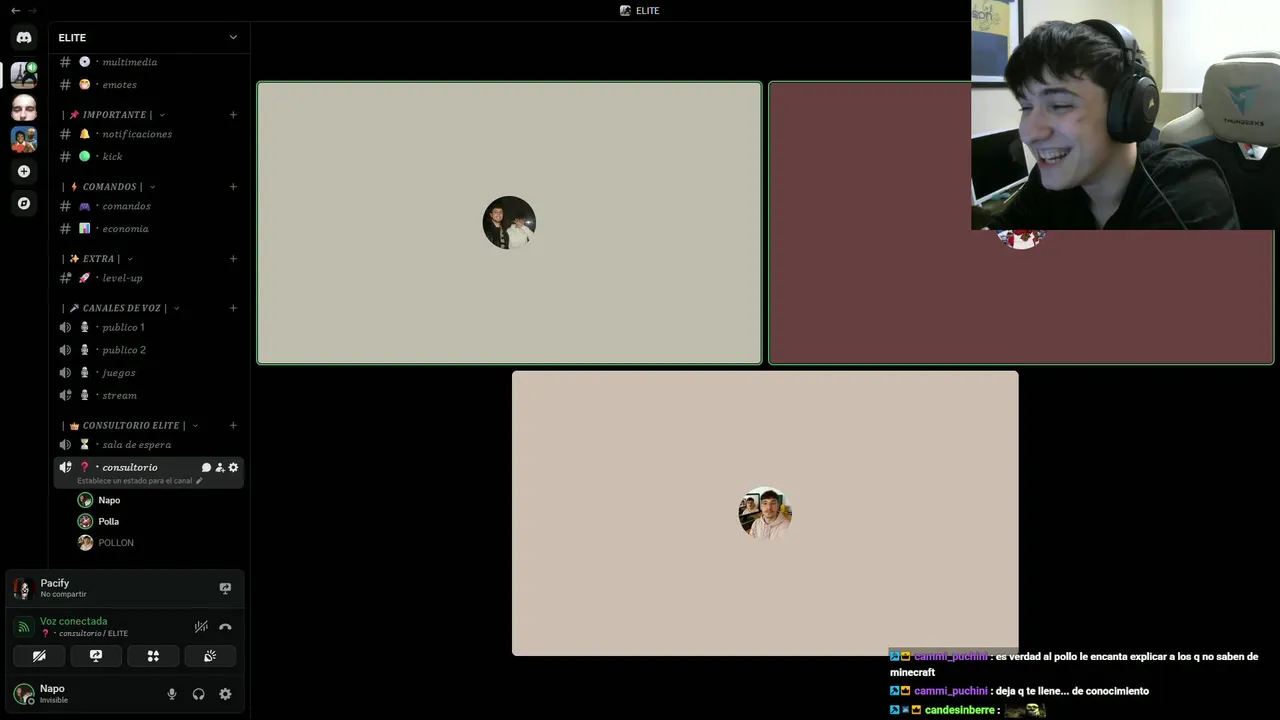This screenshot has width=1280, height=720.
Task: Share screen using the monitor arrow button
Action: [96, 656]
